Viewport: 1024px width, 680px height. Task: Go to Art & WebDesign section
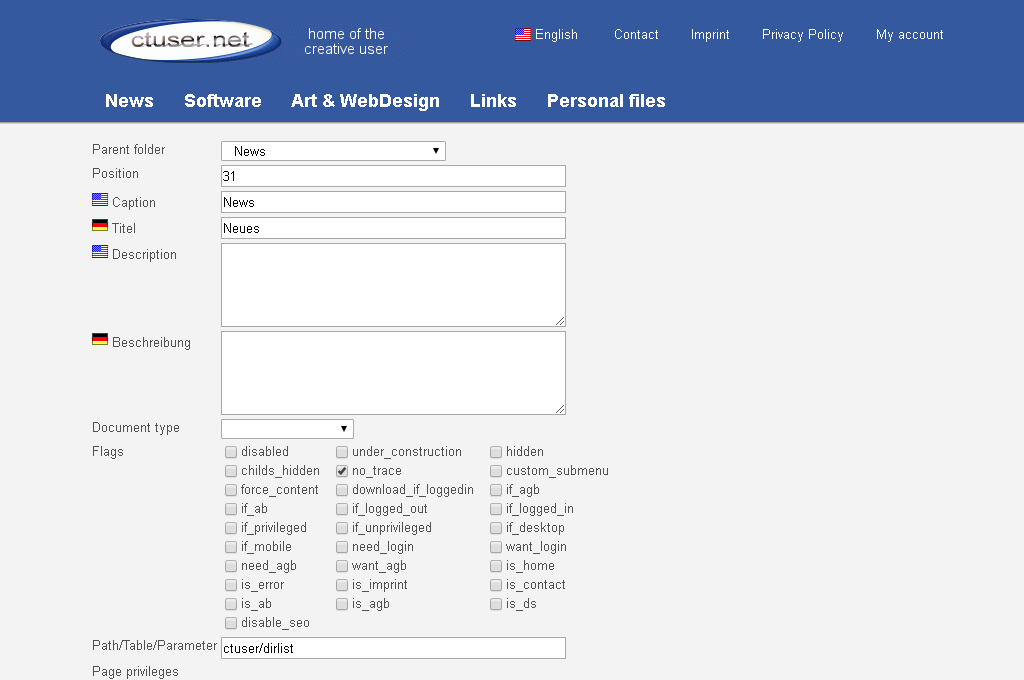click(x=365, y=101)
